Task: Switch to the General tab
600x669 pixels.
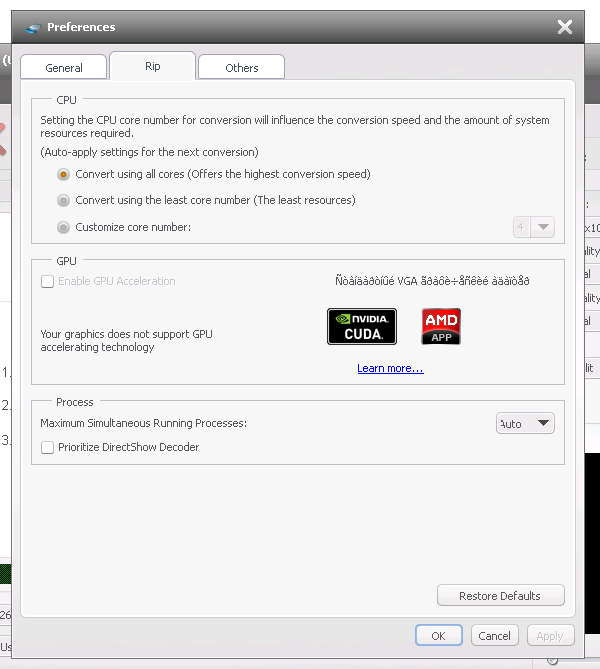Action: tap(64, 67)
